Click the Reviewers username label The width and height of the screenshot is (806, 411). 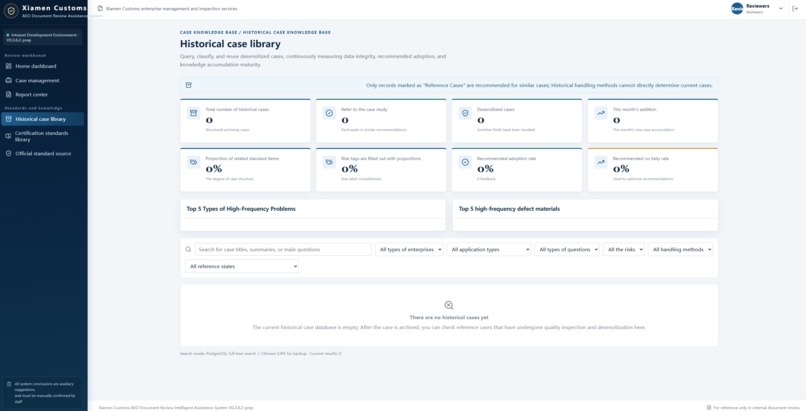coord(758,6)
